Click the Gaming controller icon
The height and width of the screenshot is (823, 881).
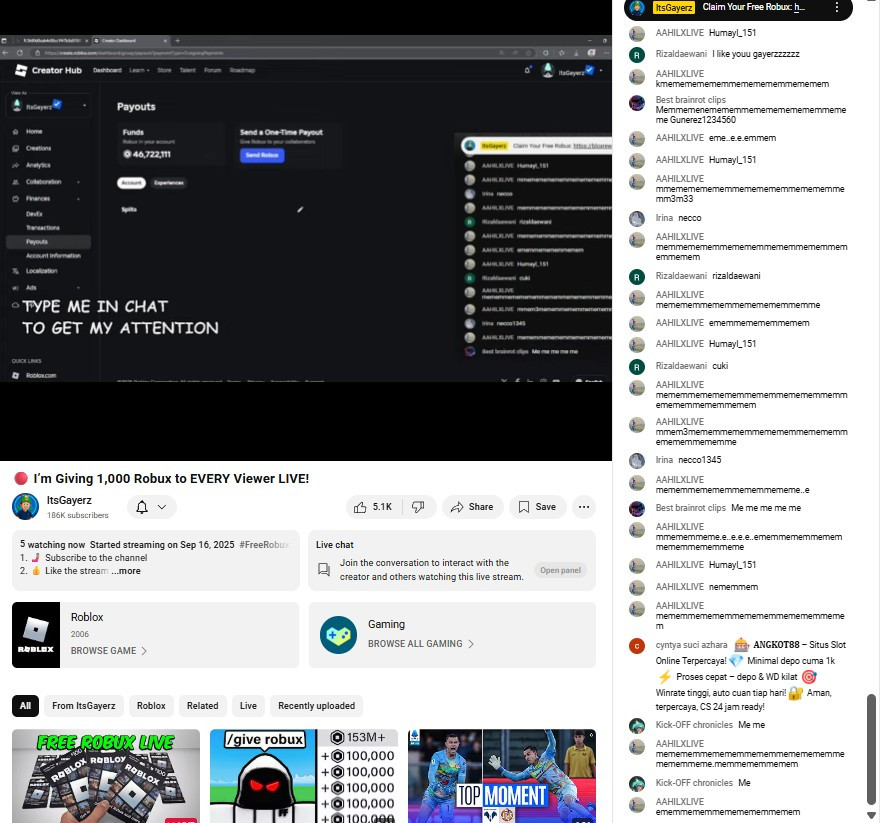click(338, 635)
